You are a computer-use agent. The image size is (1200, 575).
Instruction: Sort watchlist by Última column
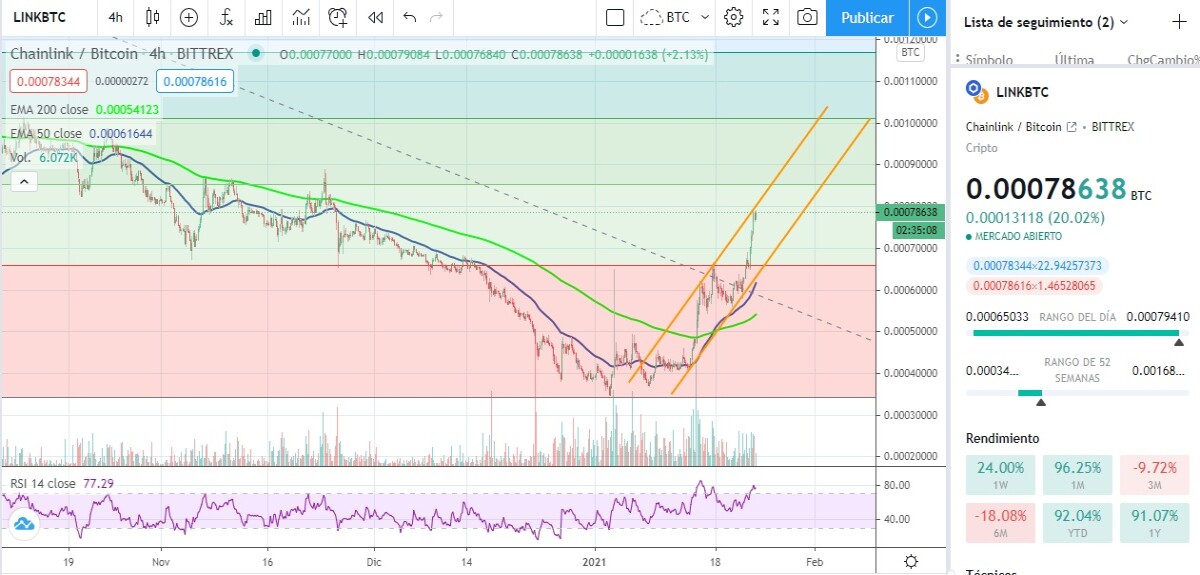pos(1074,60)
